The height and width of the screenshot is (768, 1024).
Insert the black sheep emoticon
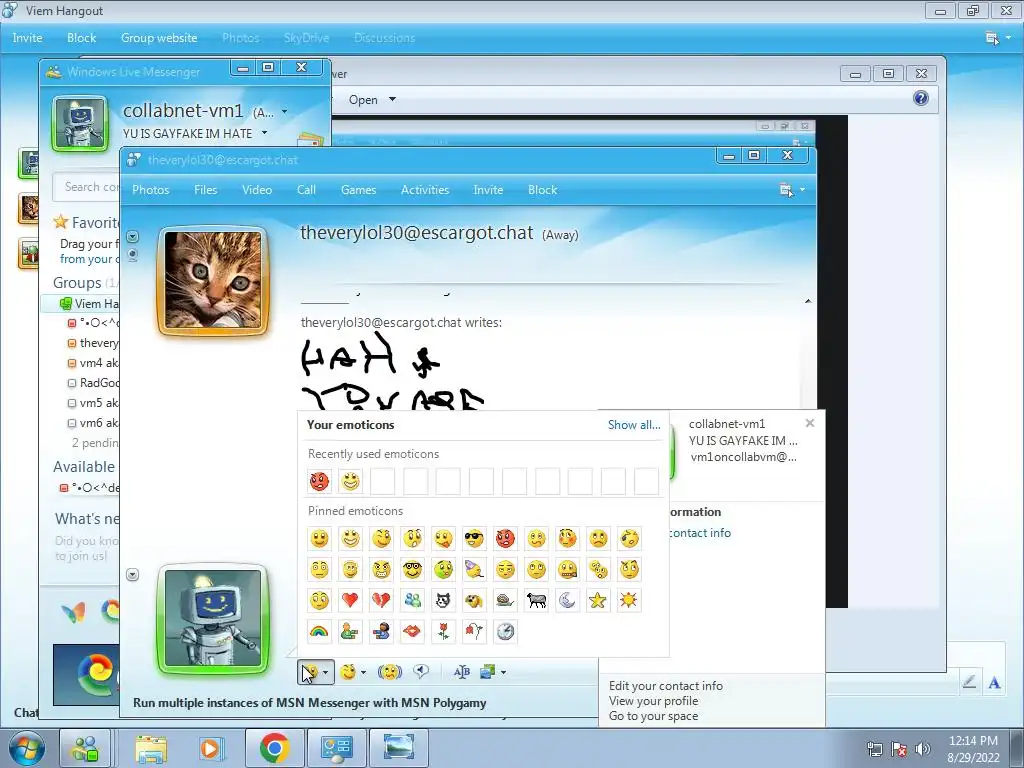point(536,600)
